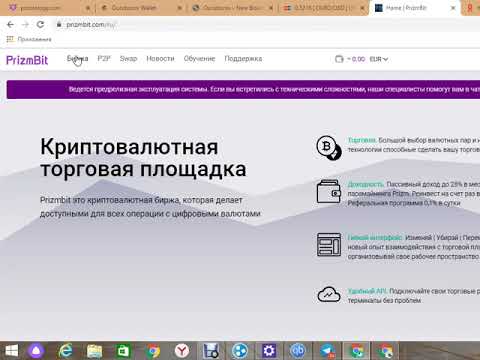Open Telegram from taskbar
The image size is (480, 360).
pos(328,351)
